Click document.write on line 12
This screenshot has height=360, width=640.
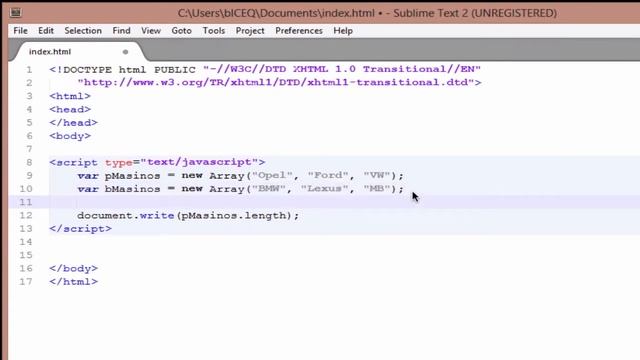(126, 216)
